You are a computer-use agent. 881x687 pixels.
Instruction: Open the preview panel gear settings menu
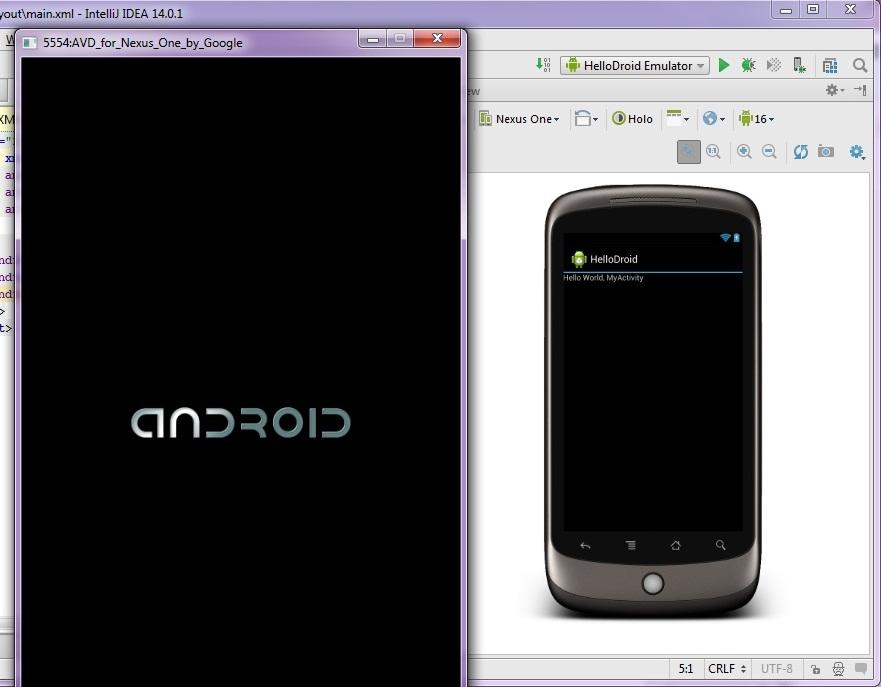[x=834, y=90]
